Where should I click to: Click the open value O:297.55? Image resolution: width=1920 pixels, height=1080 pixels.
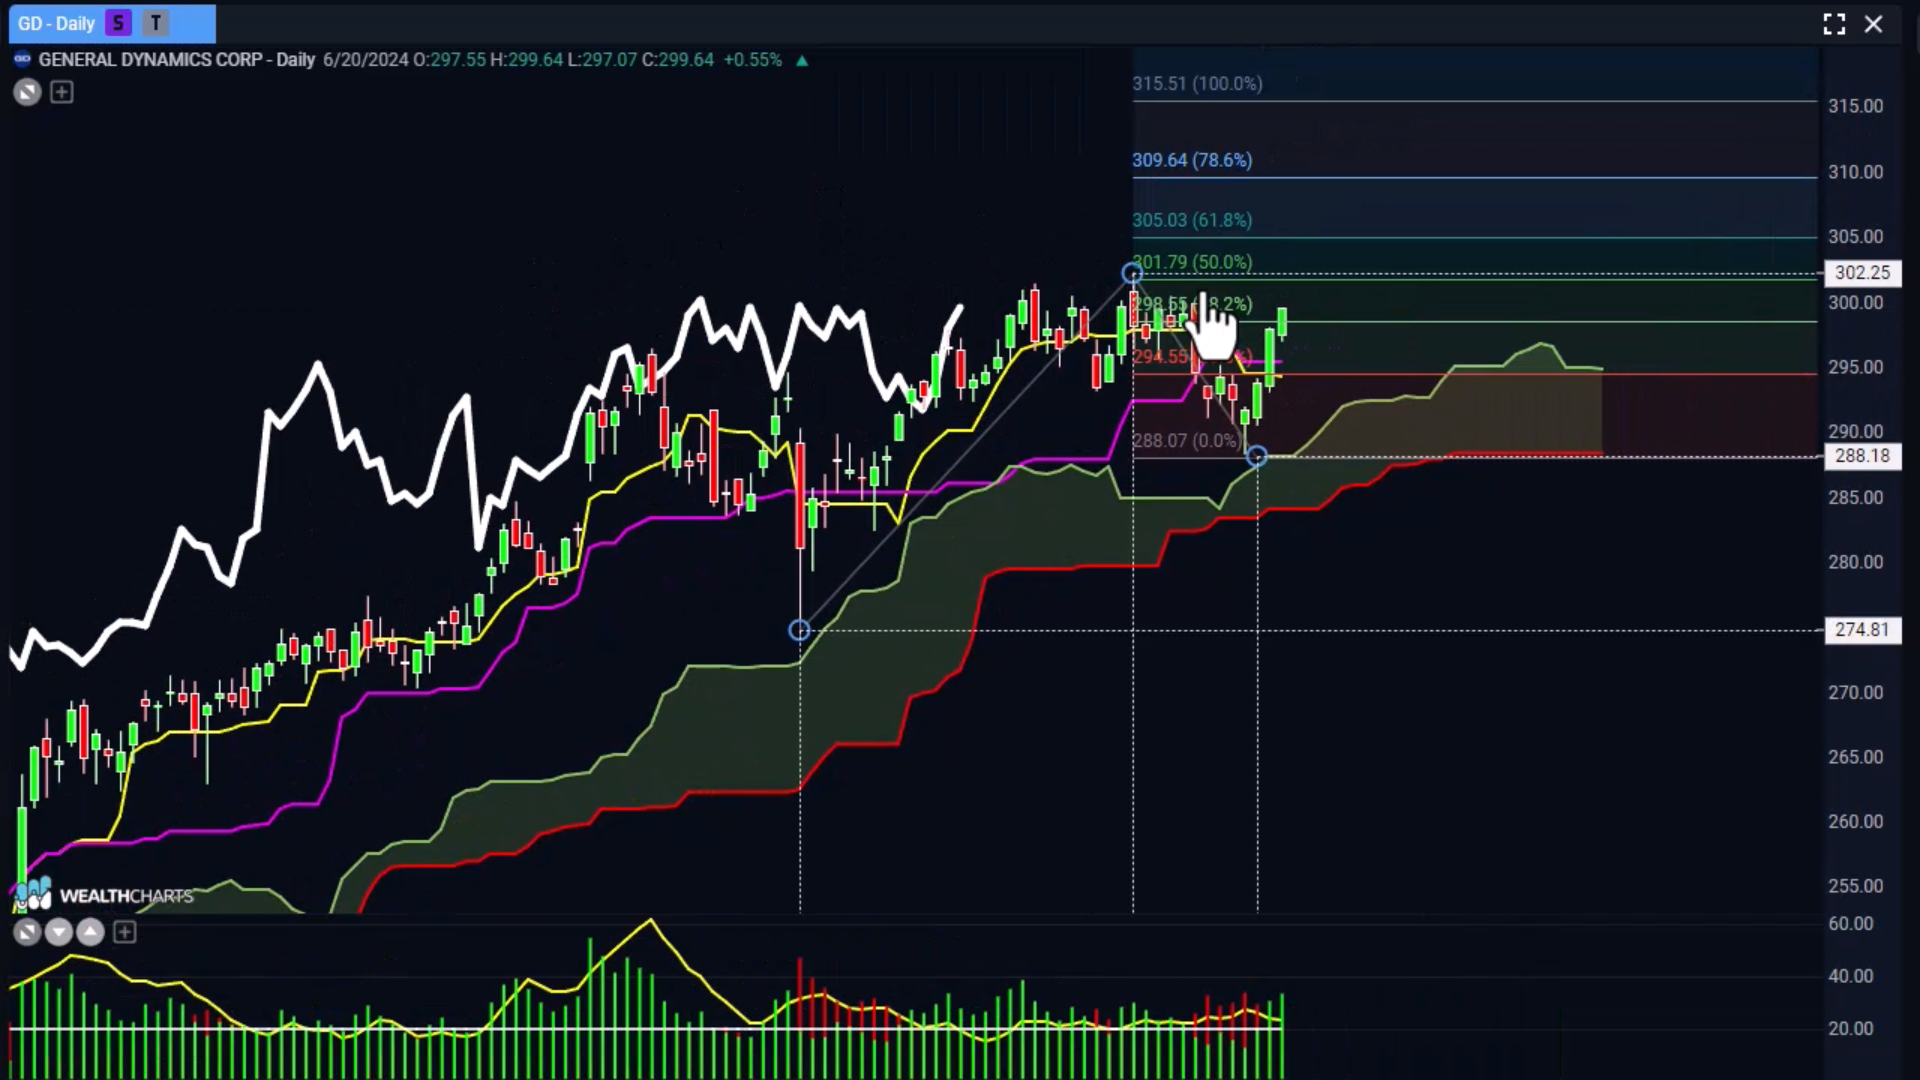[449, 60]
